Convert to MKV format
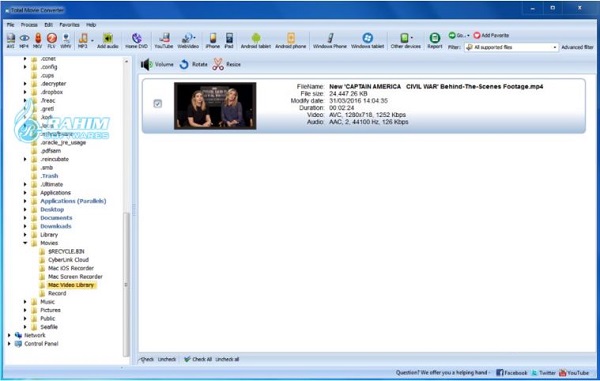The height and width of the screenshot is (381, 600). click(x=38, y=41)
